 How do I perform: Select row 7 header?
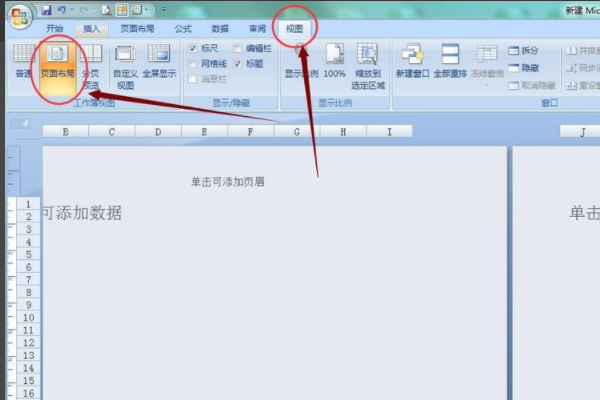pyautogui.click(x=28, y=280)
